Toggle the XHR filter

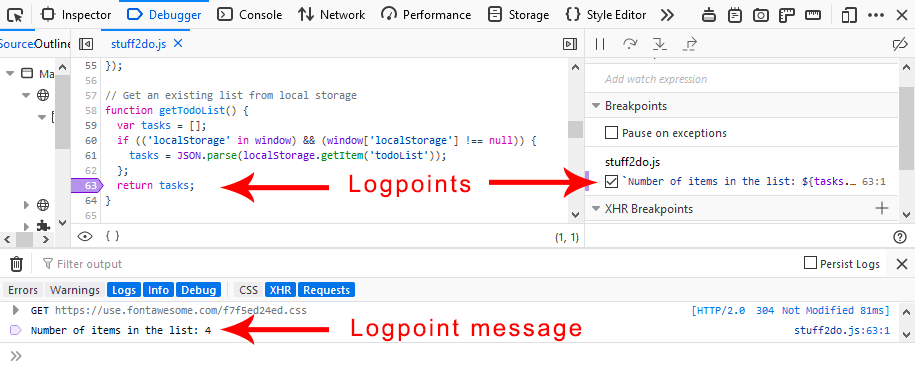point(281,290)
